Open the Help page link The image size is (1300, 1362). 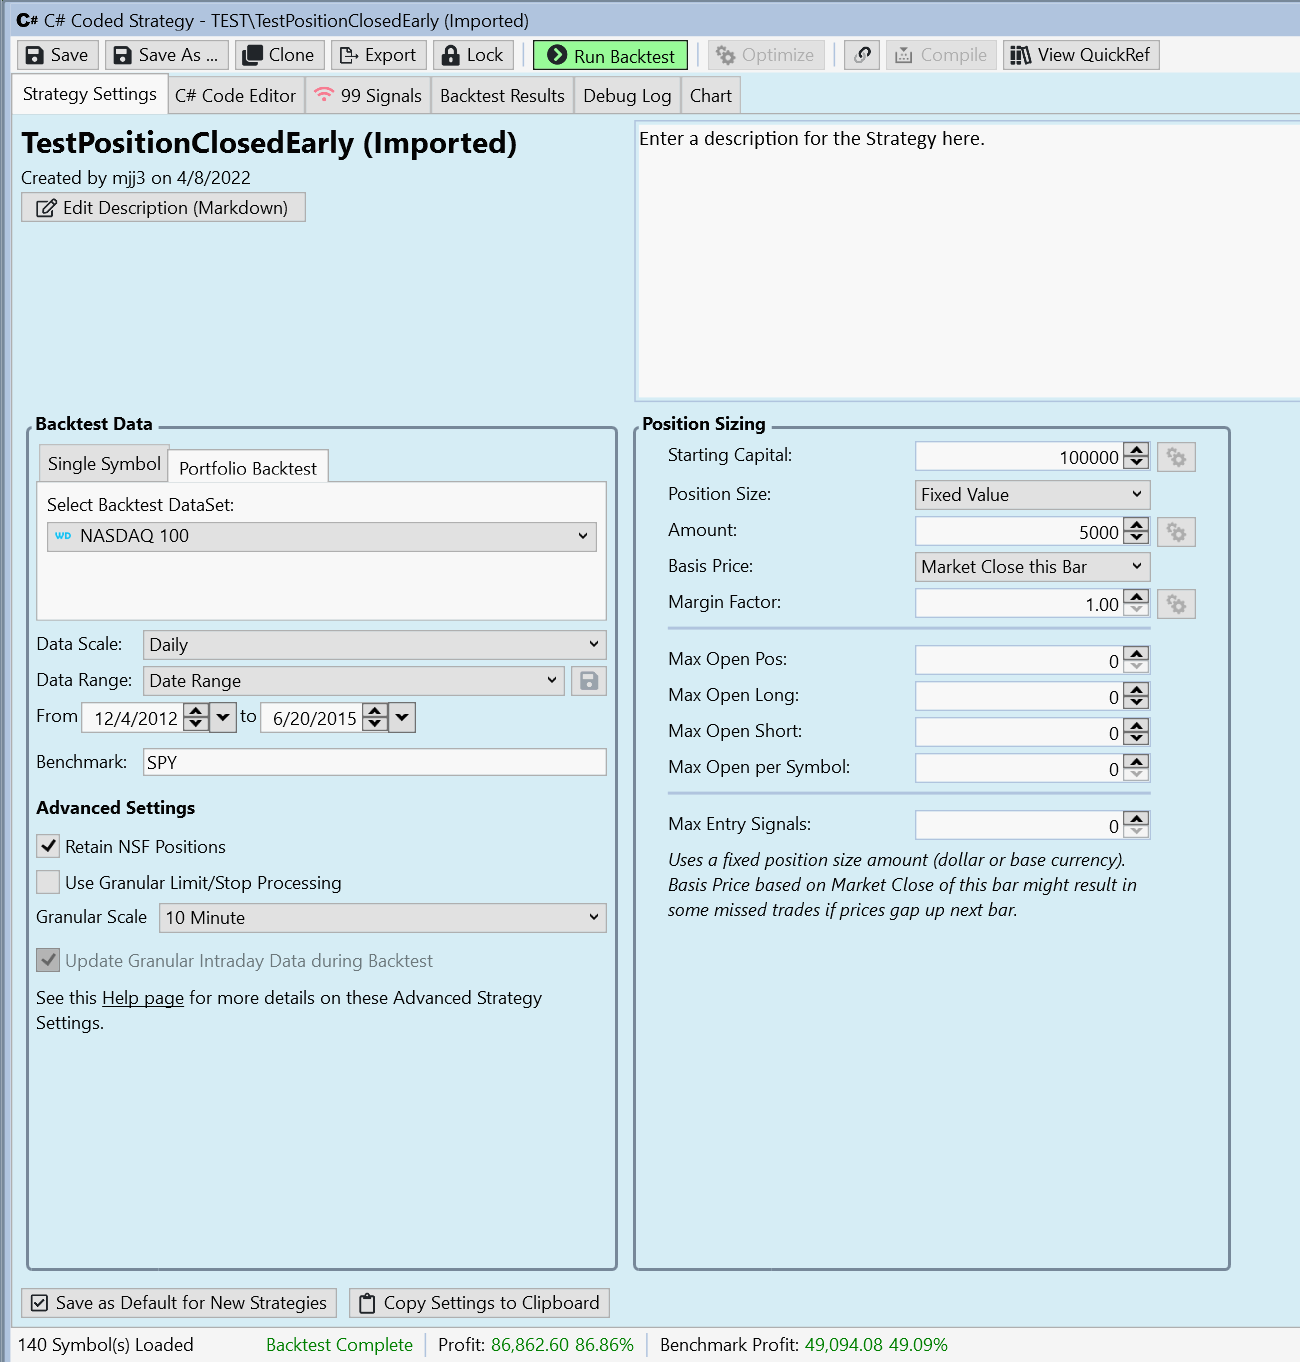(143, 998)
